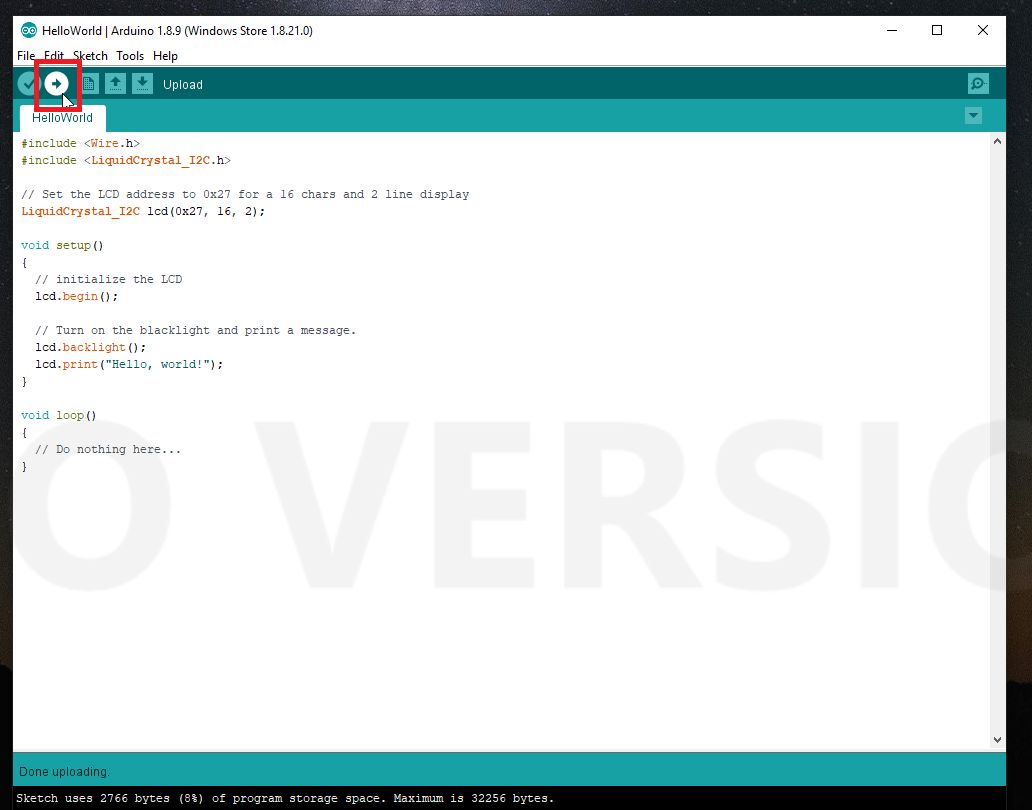Open the Tools menu
This screenshot has height=810, width=1032.
point(130,56)
